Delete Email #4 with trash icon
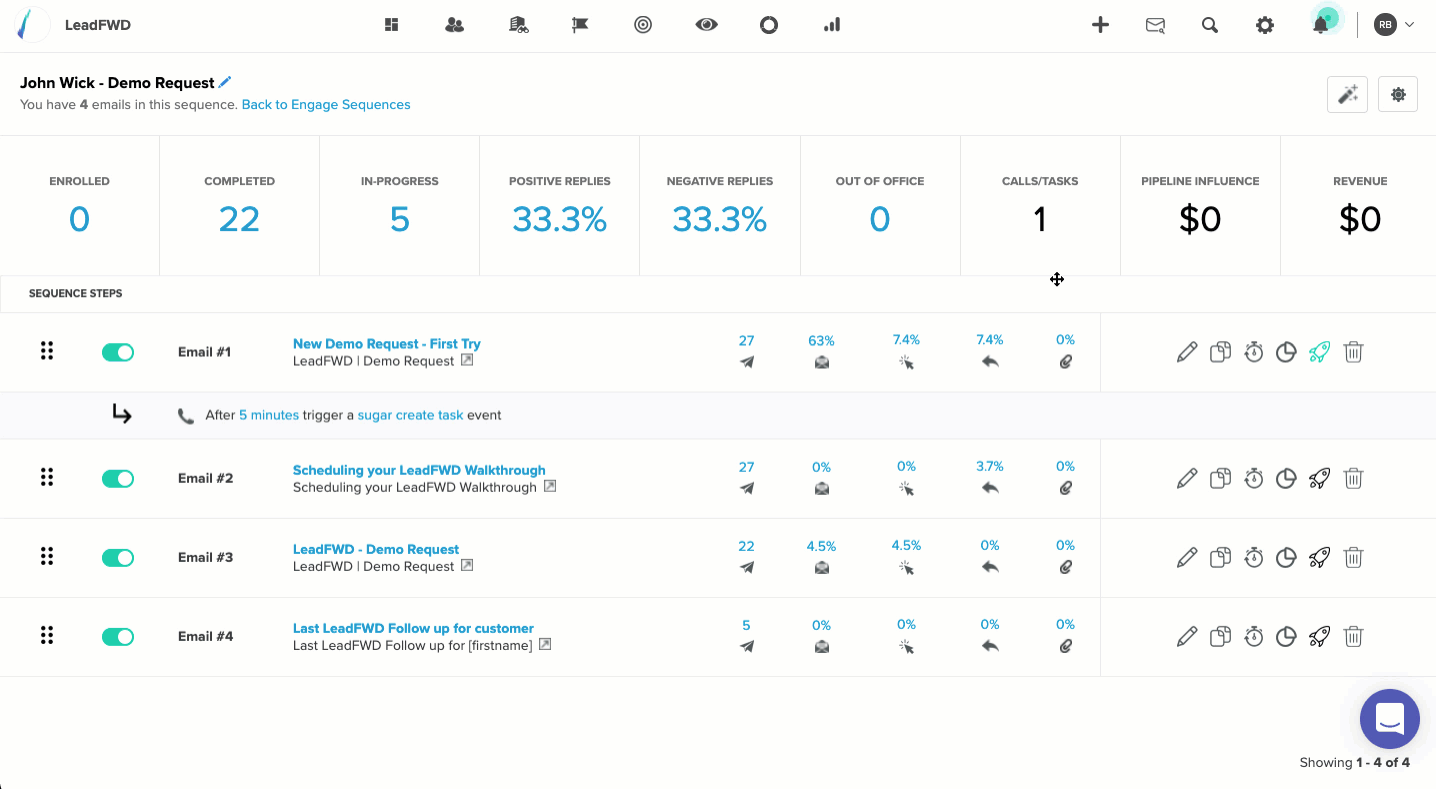 pyautogui.click(x=1353, y=636)
